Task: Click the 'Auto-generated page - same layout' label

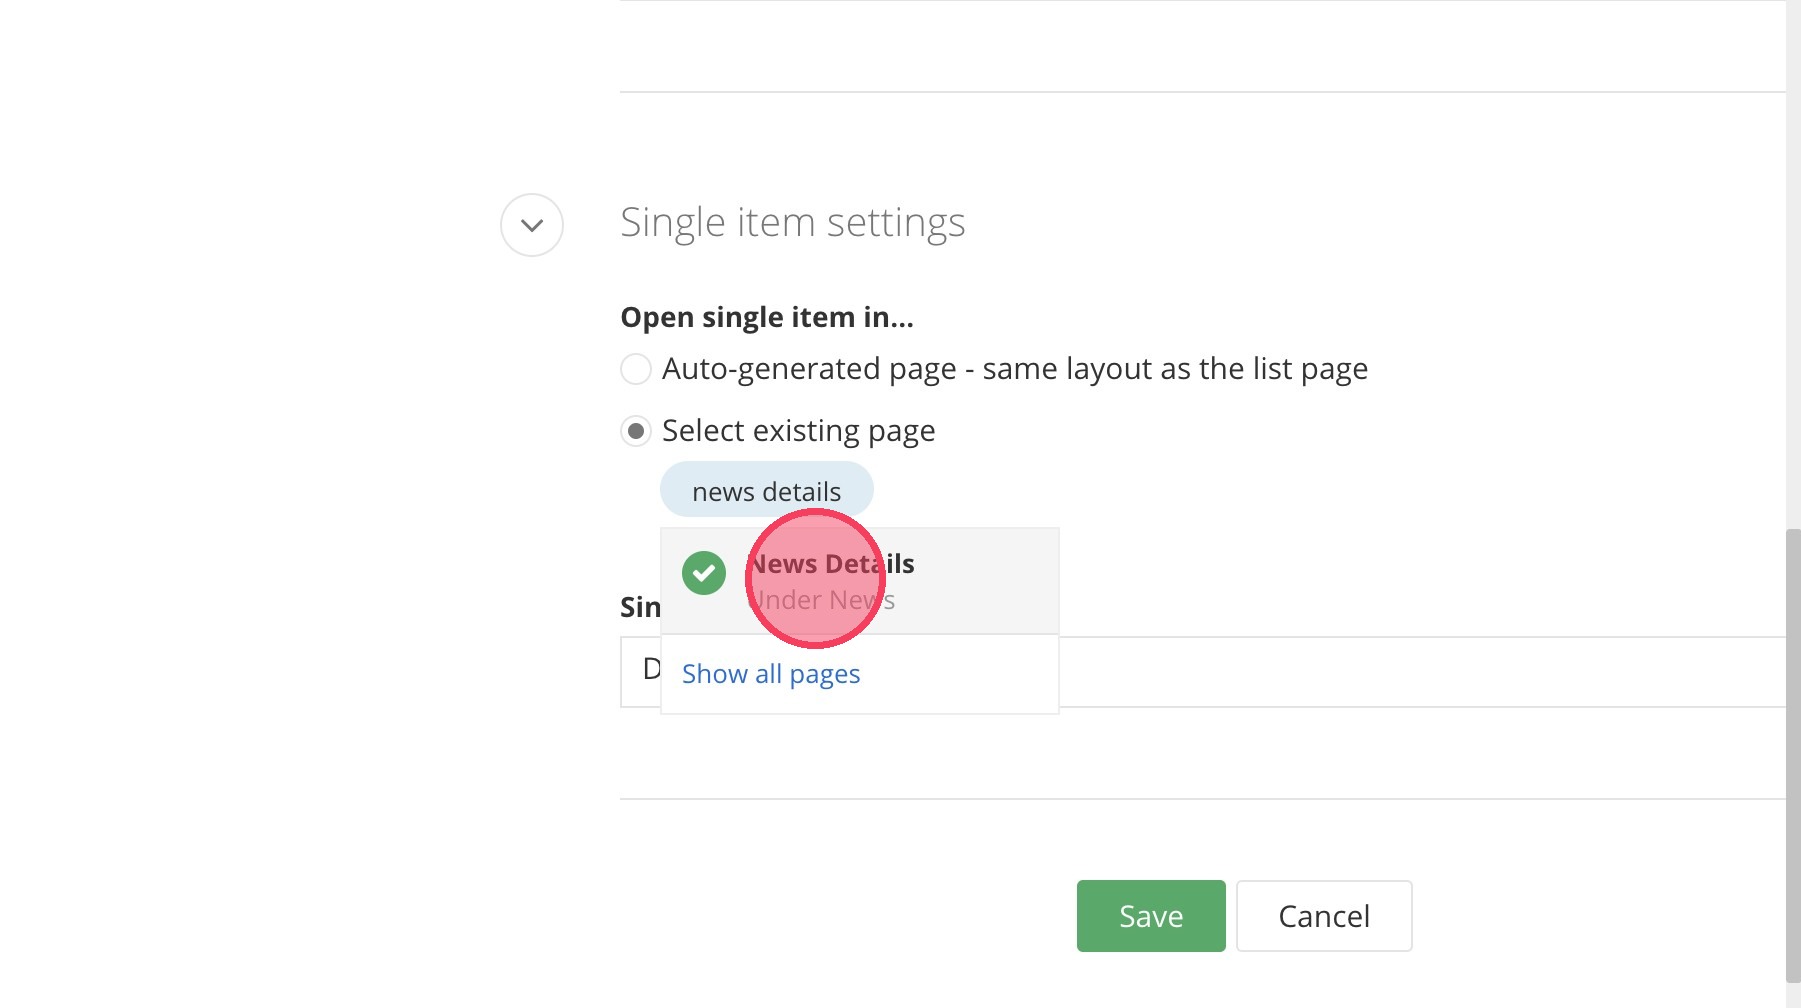Action: (x=1014, y=369)
